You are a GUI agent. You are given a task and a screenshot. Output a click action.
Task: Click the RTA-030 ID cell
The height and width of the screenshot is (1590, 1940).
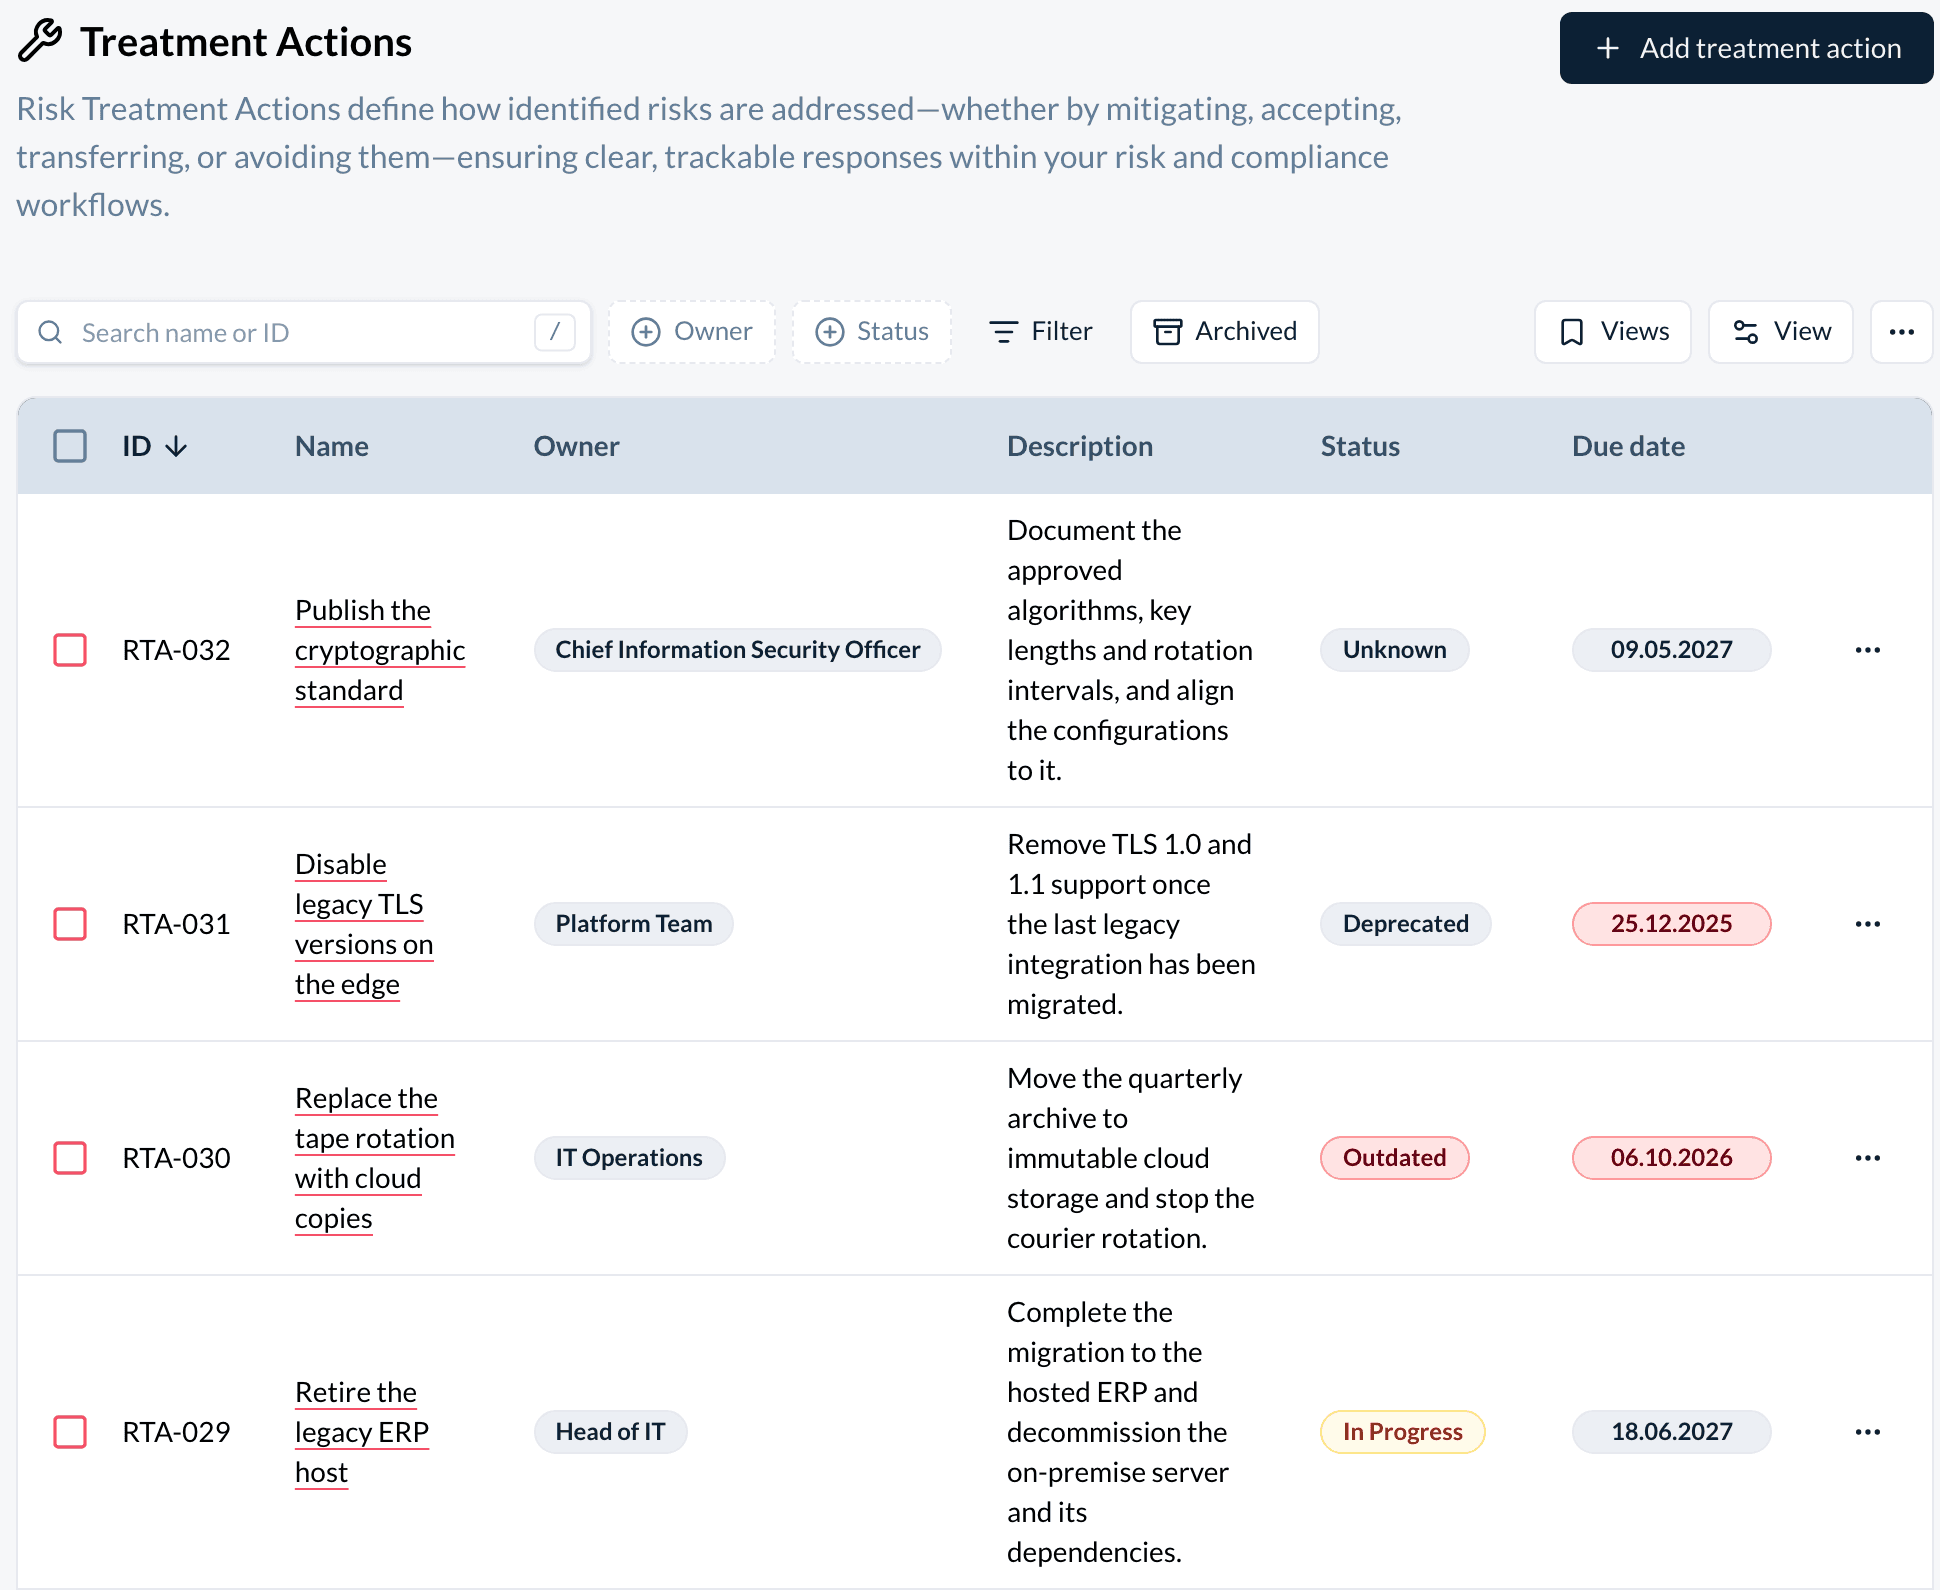pos(176,1158)
